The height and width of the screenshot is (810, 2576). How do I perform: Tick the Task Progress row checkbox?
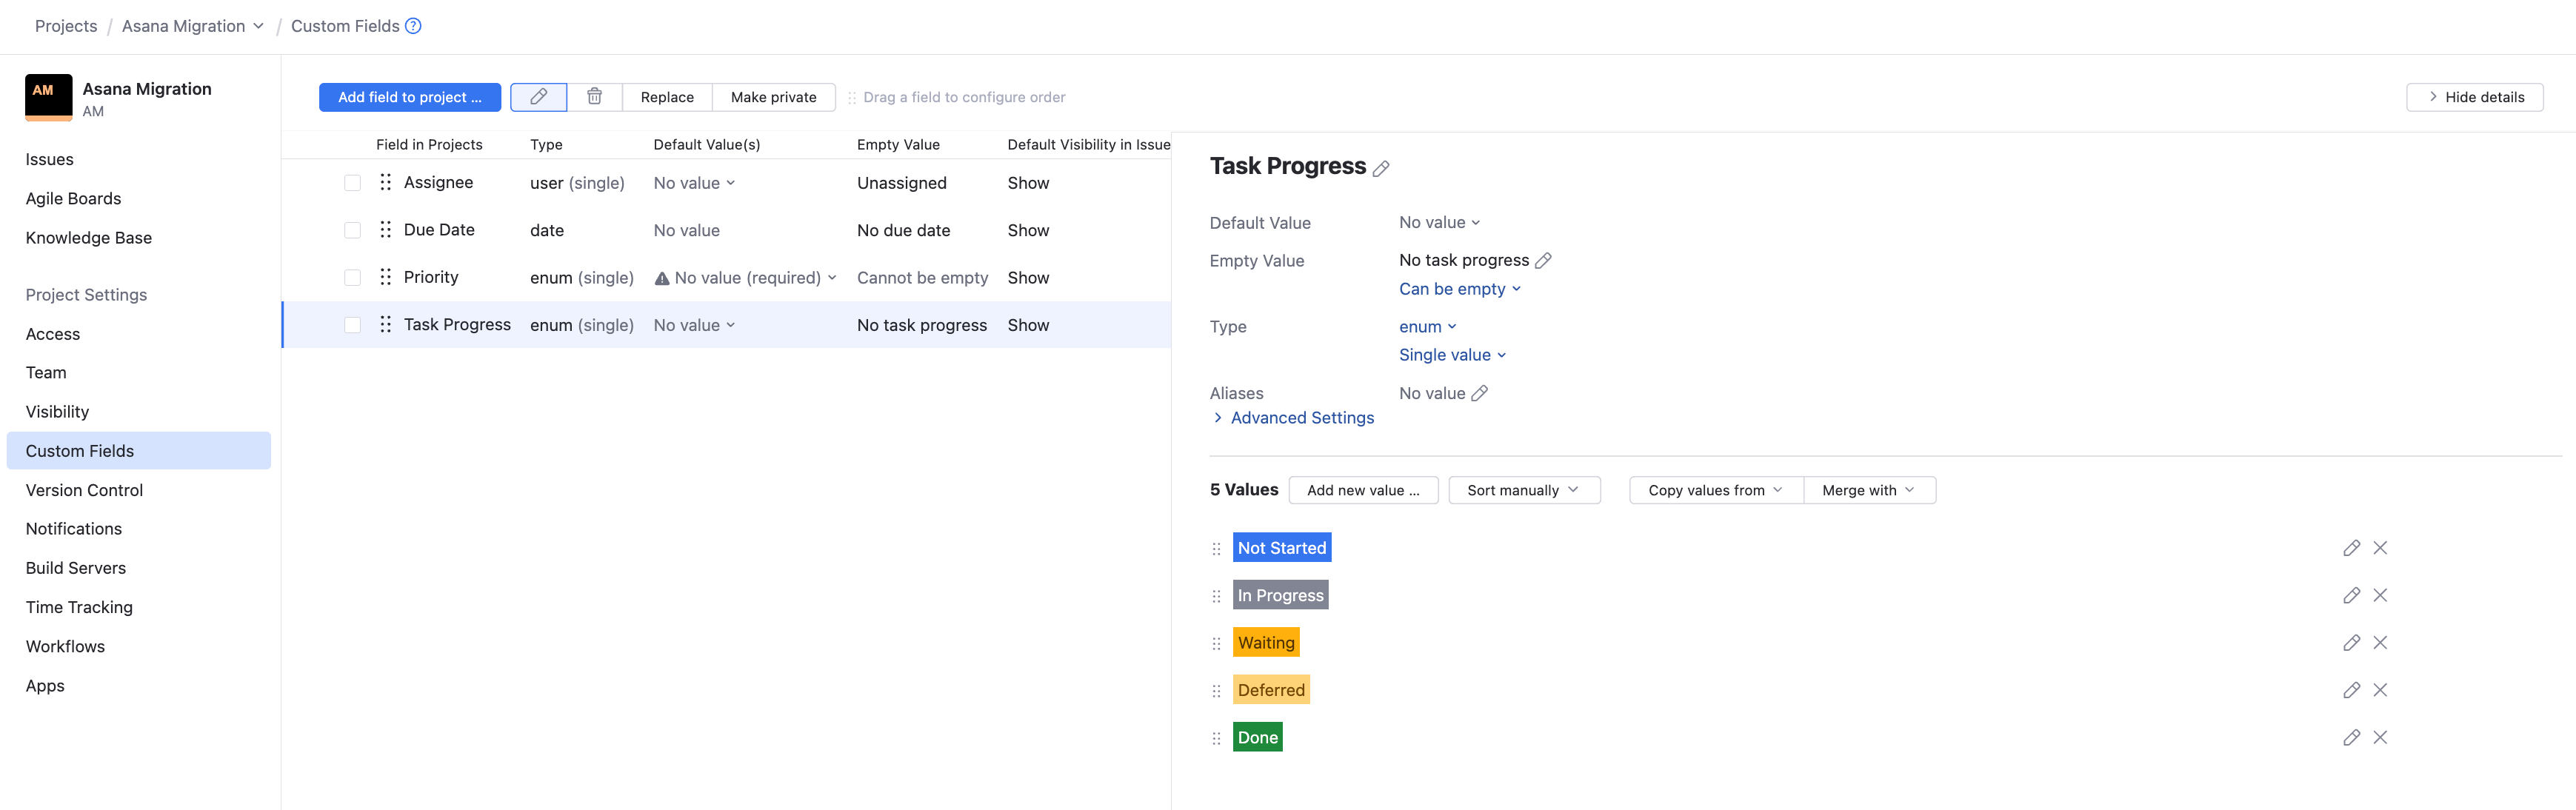352,324
